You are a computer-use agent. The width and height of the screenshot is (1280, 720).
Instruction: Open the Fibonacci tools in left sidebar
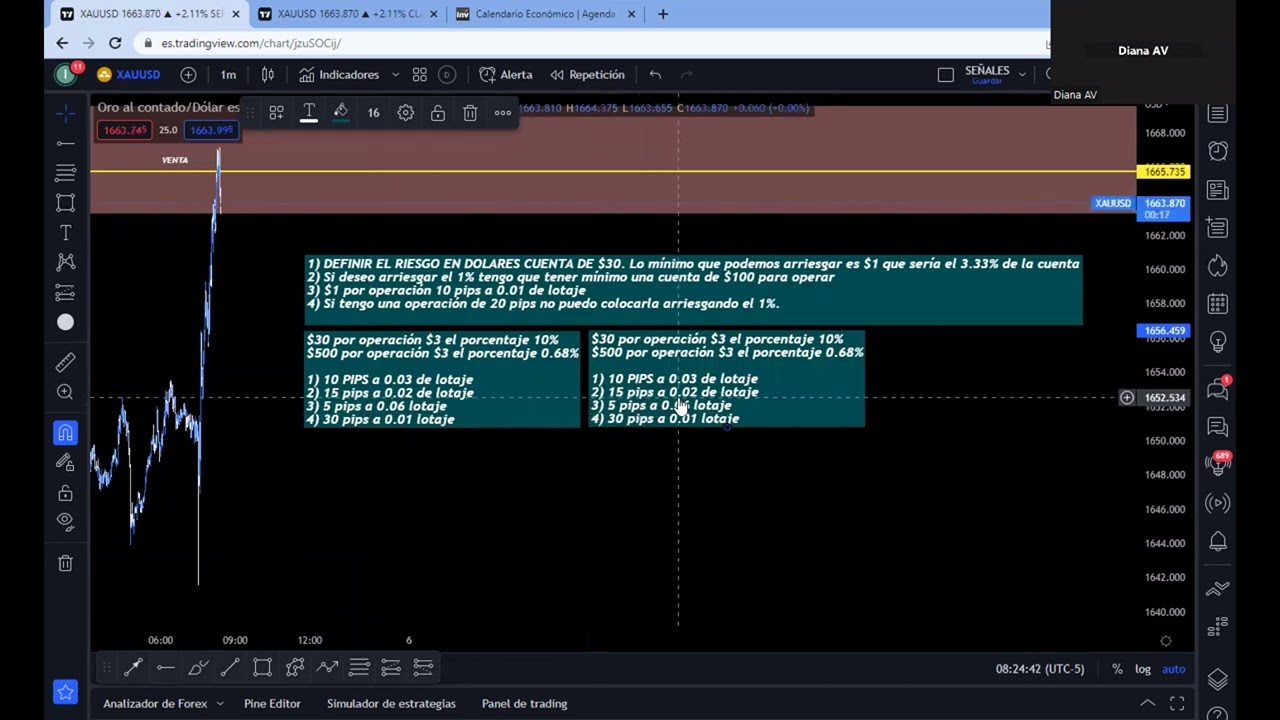[66, 173]
